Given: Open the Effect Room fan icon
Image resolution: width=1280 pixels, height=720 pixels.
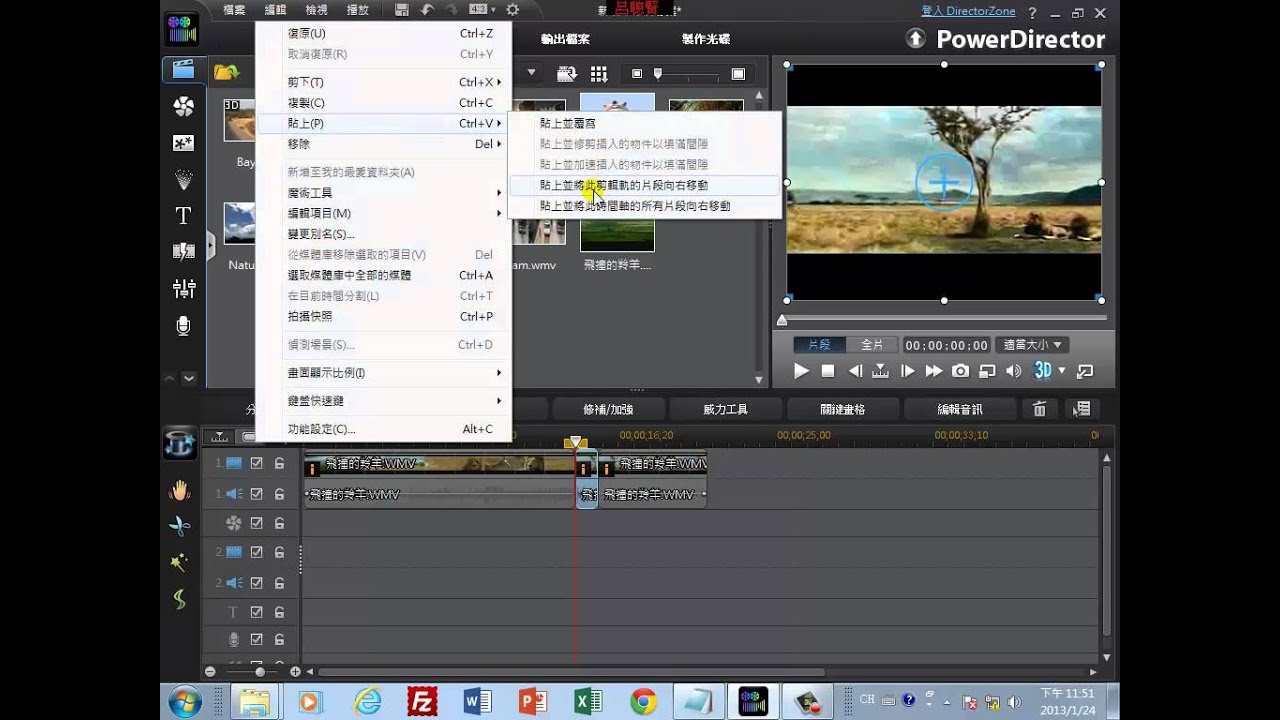Looking at the screenshot, I should [184, 106].
